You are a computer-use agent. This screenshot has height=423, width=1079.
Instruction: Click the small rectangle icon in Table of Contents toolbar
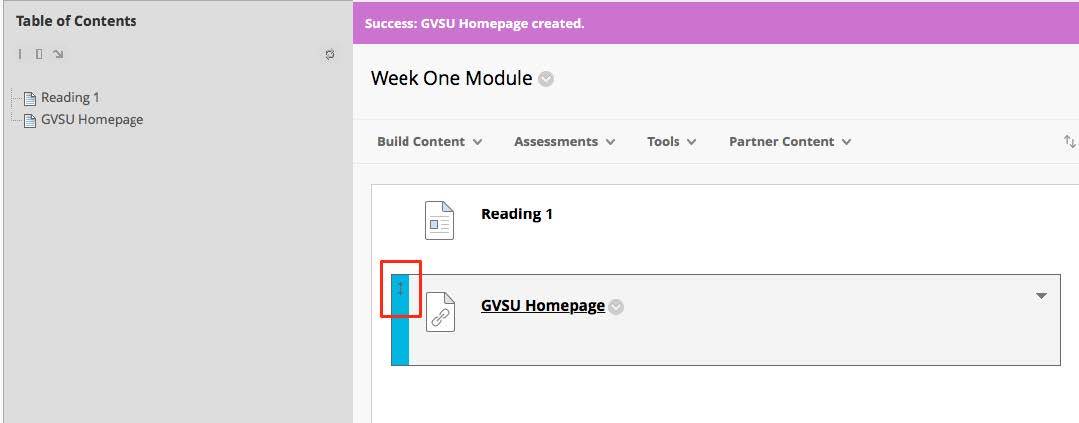[x=39, y=54]
